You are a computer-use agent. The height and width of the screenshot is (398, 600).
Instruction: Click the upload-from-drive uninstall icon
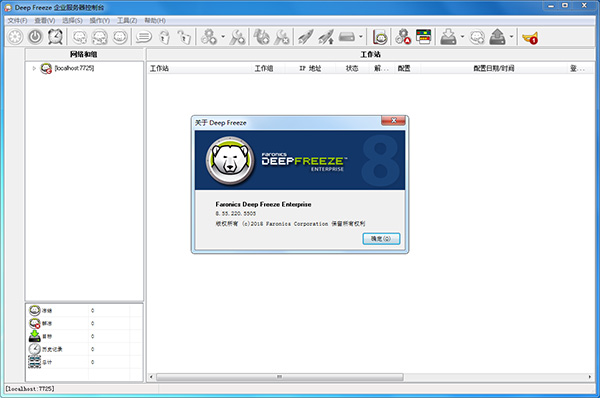(497, 37)
